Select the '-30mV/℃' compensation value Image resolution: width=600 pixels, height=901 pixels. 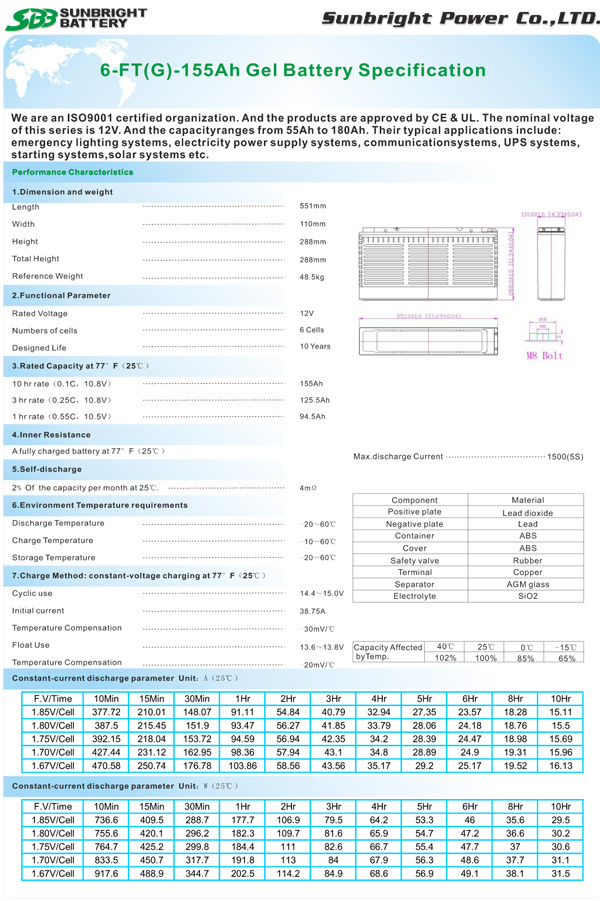click(x=318, y=629)
